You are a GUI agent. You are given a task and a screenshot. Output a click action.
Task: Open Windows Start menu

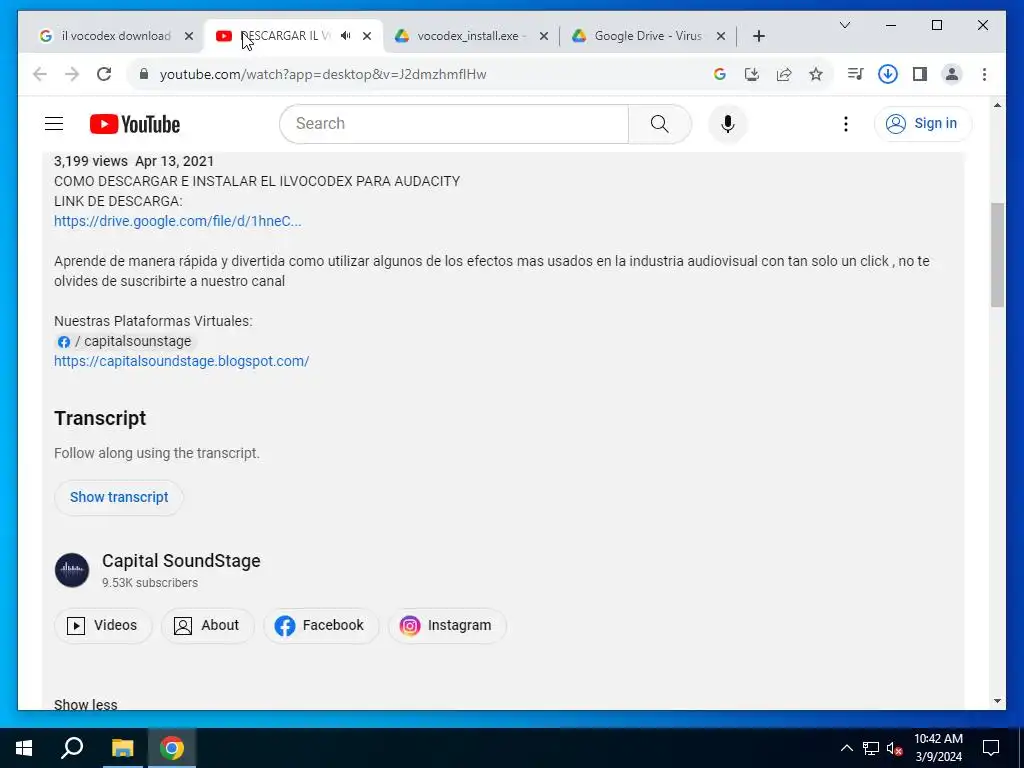pos(24,748)
